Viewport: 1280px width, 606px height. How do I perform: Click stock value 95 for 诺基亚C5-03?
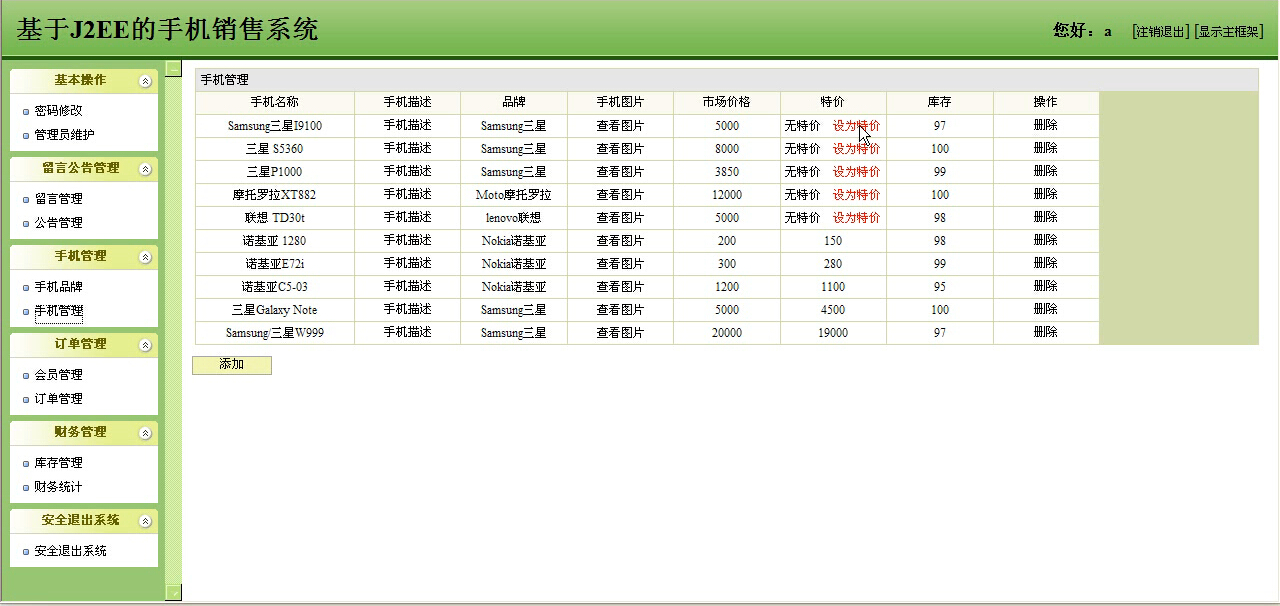tap(939, 287)
